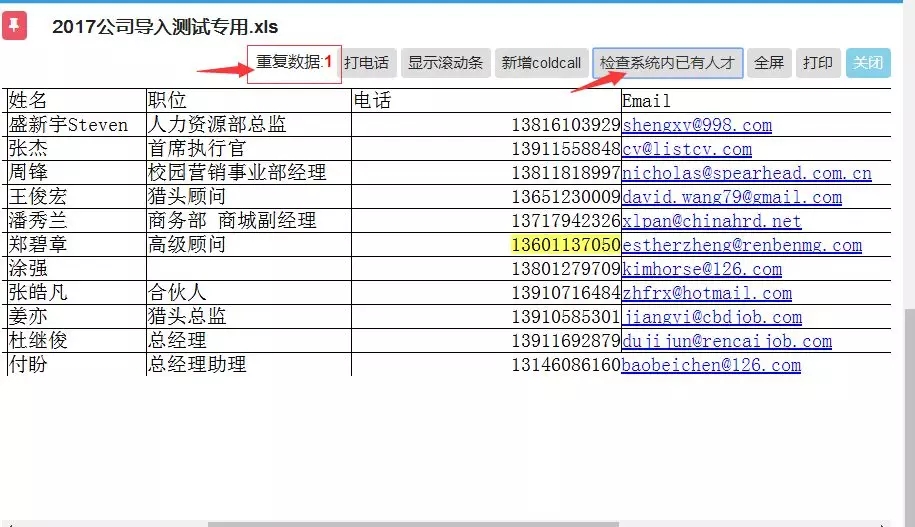Select name cell 杜继俊
Viewport: 915px width, 527px height.
tap(76, 340)
